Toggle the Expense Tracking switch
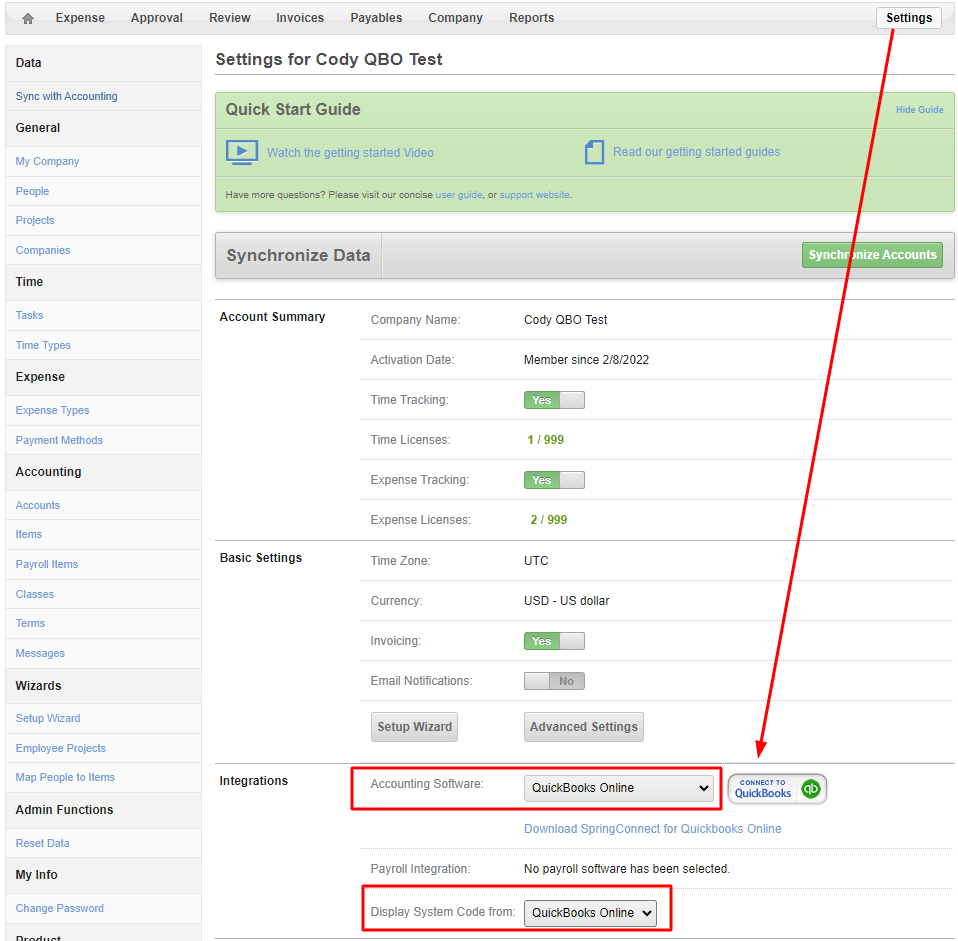 554,480
